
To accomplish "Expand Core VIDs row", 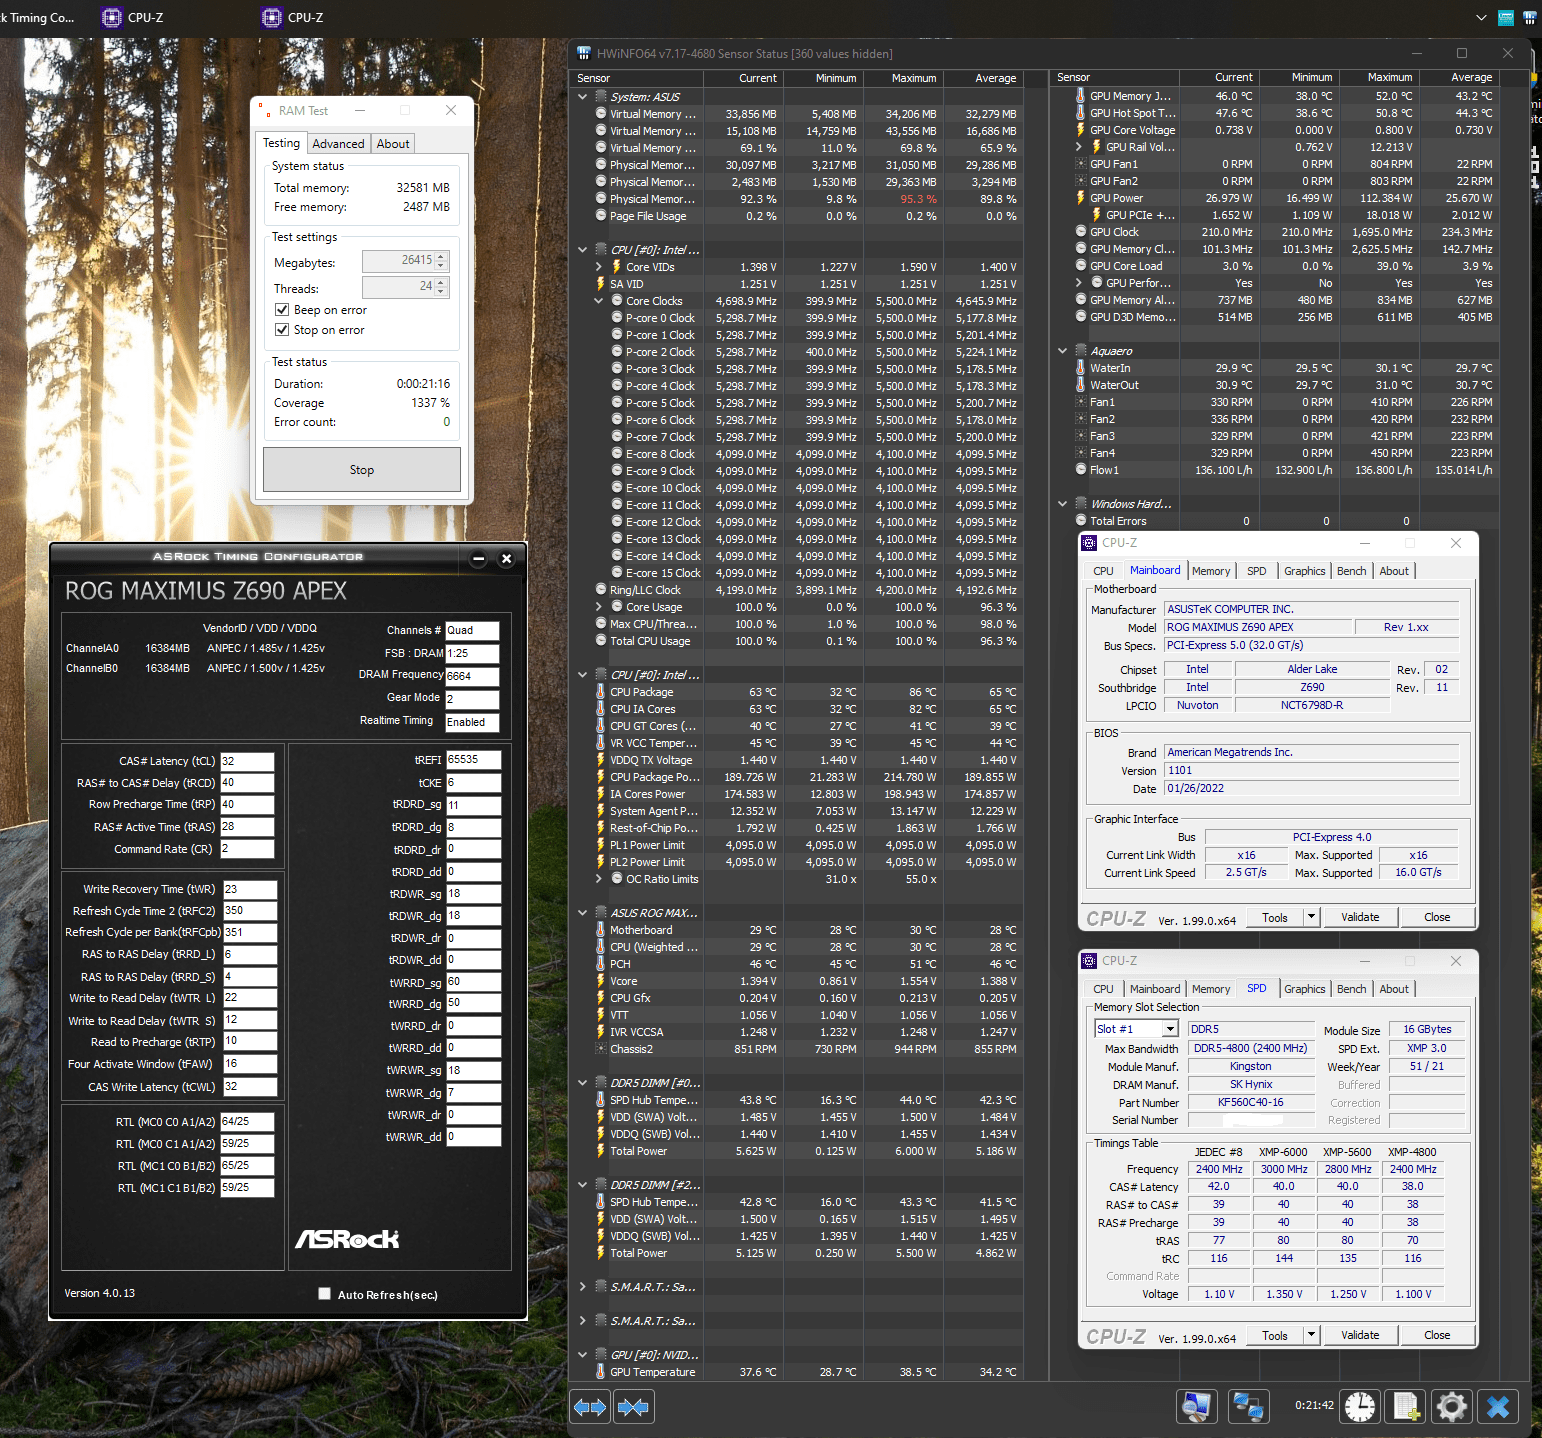I will (x=598, y=267).
